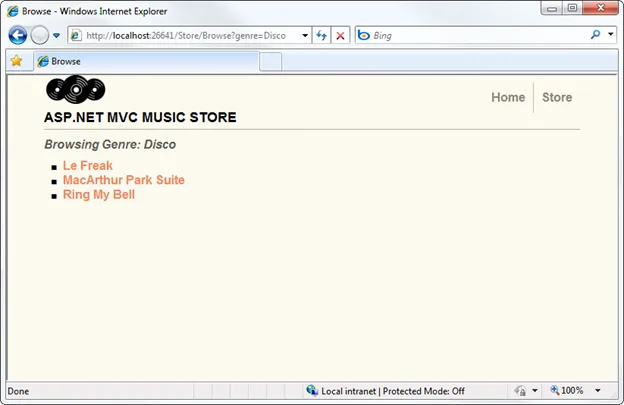Expand the 100% zoom level dropdown
624x405 pixels.
[x=598, y=391]
